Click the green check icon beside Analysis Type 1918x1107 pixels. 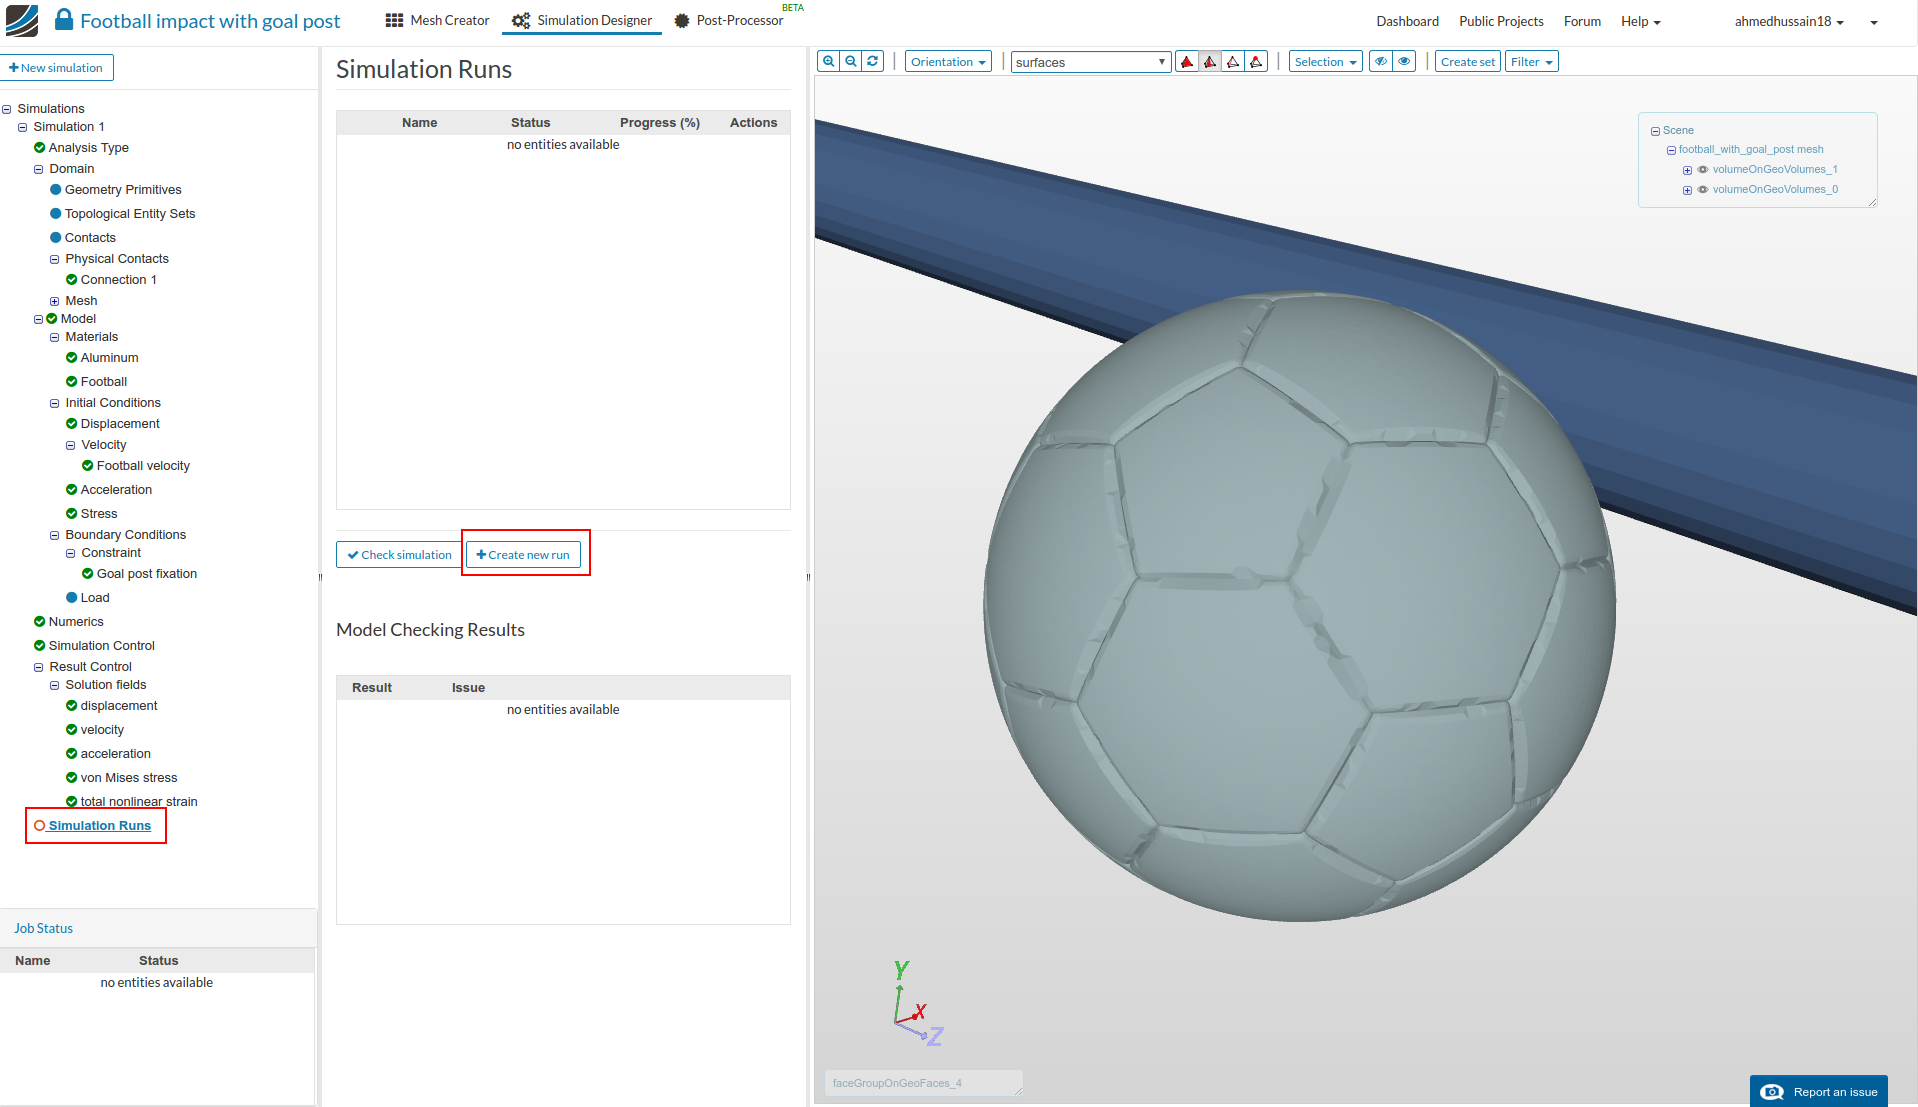click(x=39, y=148)
